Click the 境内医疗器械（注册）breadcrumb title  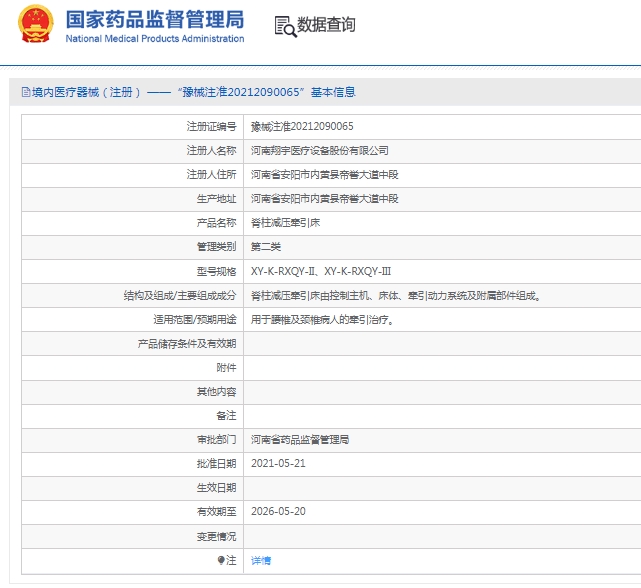(86, 92)
